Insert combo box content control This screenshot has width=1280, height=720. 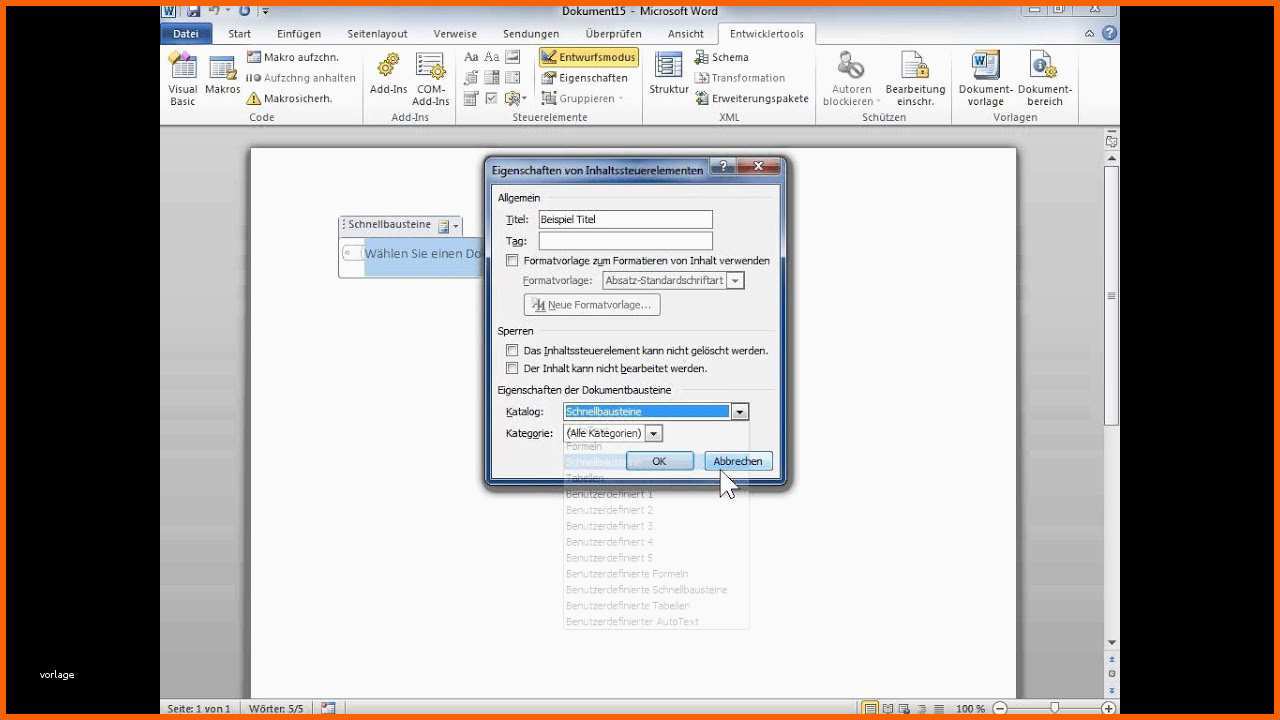click(x=492, y=77)
